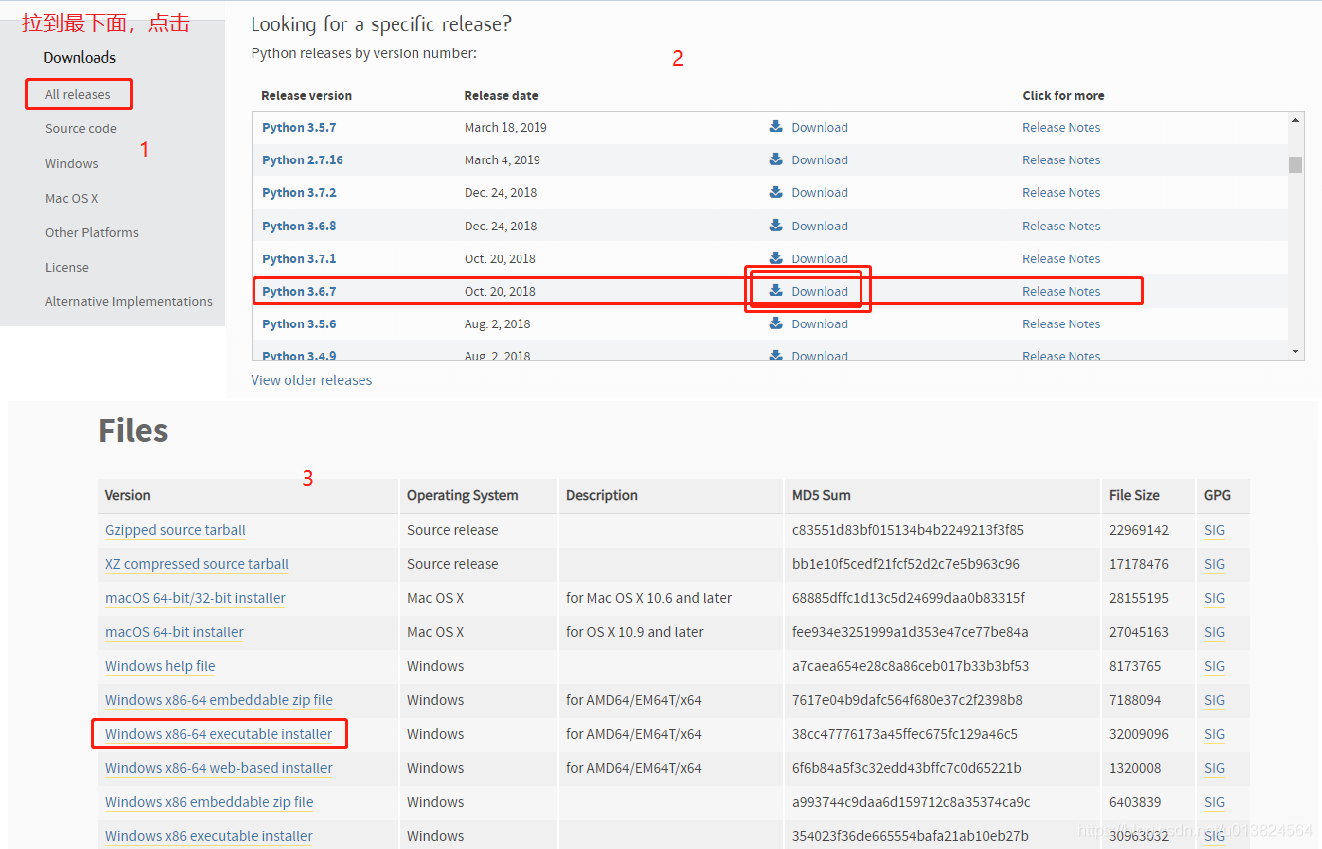Image resolution: width=1322 pixels, height=849 pixels.
Task: Download Gzipped source tarball
Action: 175,530
